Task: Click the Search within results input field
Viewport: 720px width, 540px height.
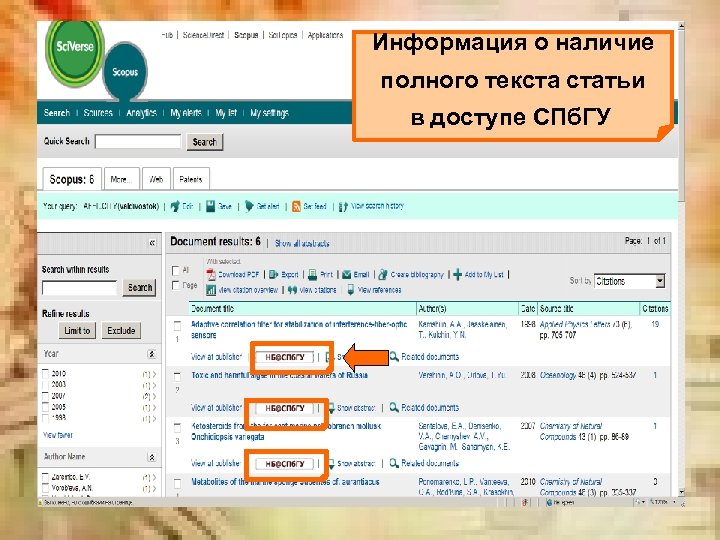Action: 79,288
